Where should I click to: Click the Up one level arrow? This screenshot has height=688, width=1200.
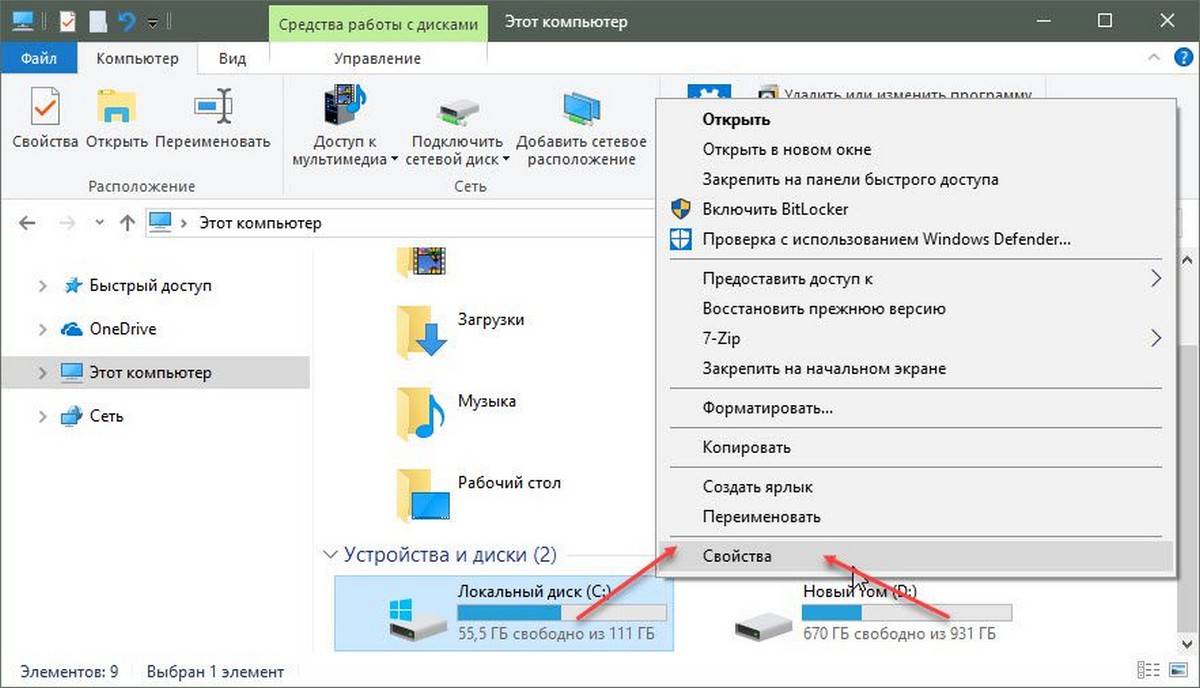[x=127, y=223]
